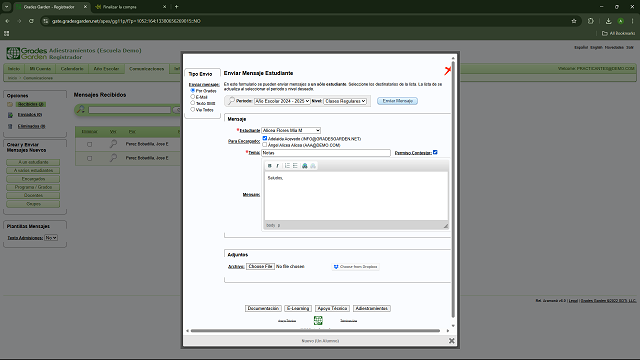Viewport: 640px width, 360px height.
Task: Click into the message body editor area
Action: click(x=356, y=196)
